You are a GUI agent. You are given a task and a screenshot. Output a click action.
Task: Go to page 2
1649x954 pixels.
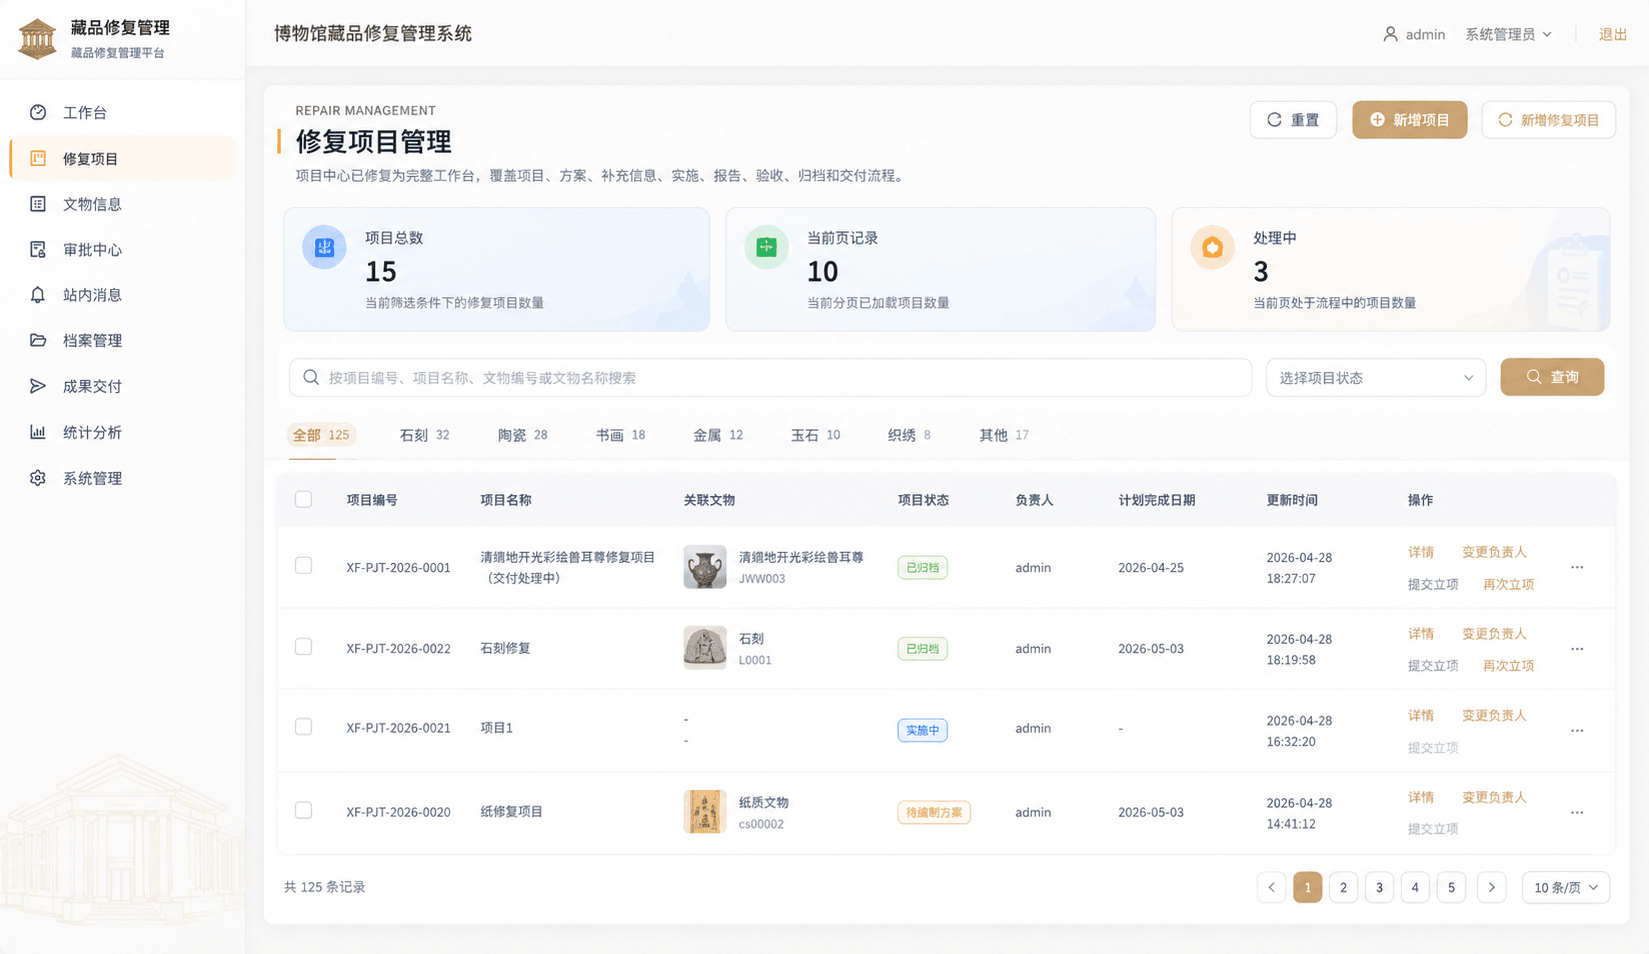[1343, 887]
